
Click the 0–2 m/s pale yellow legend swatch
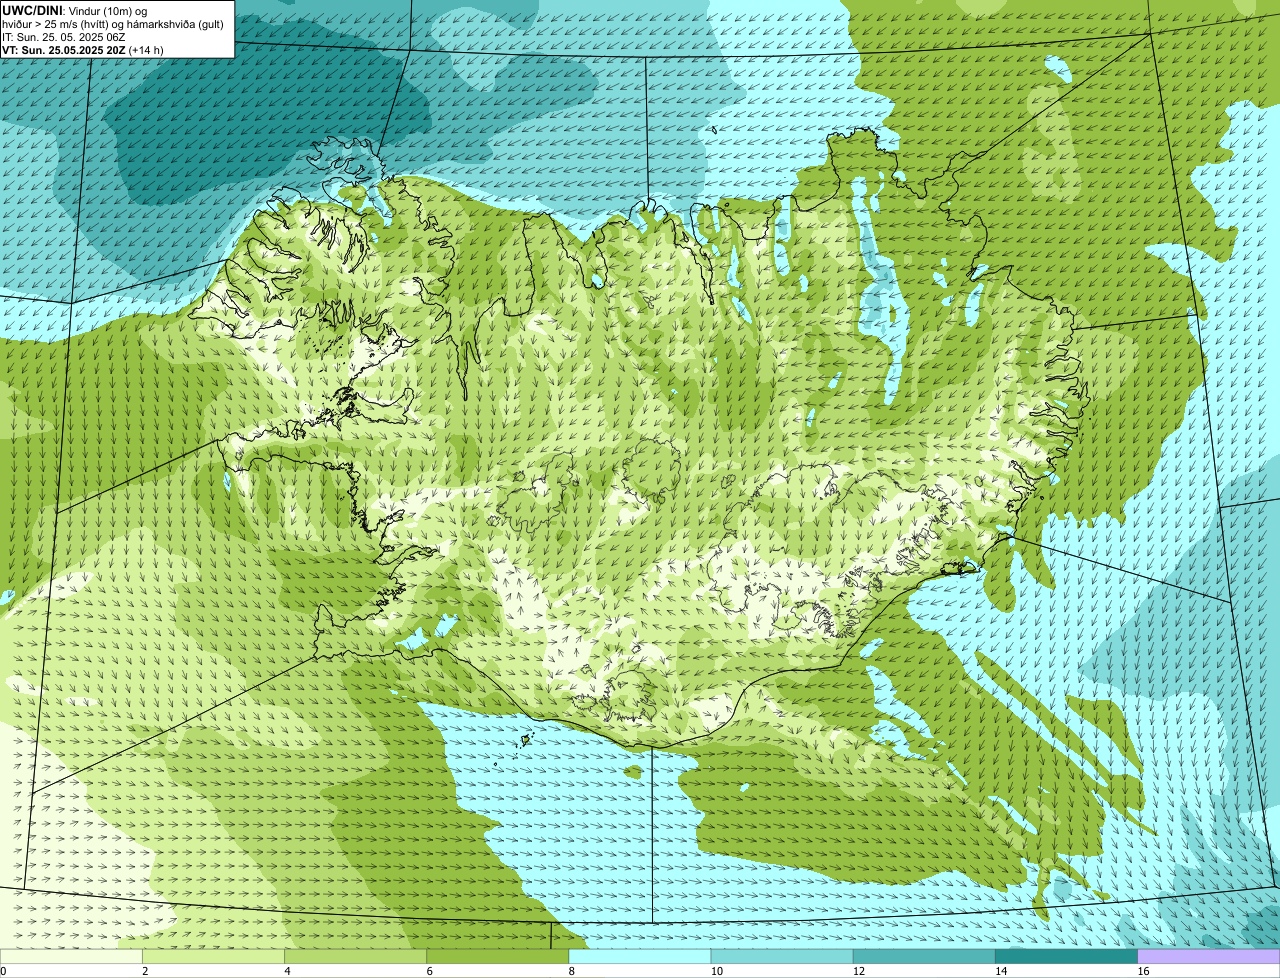(71, 956)
